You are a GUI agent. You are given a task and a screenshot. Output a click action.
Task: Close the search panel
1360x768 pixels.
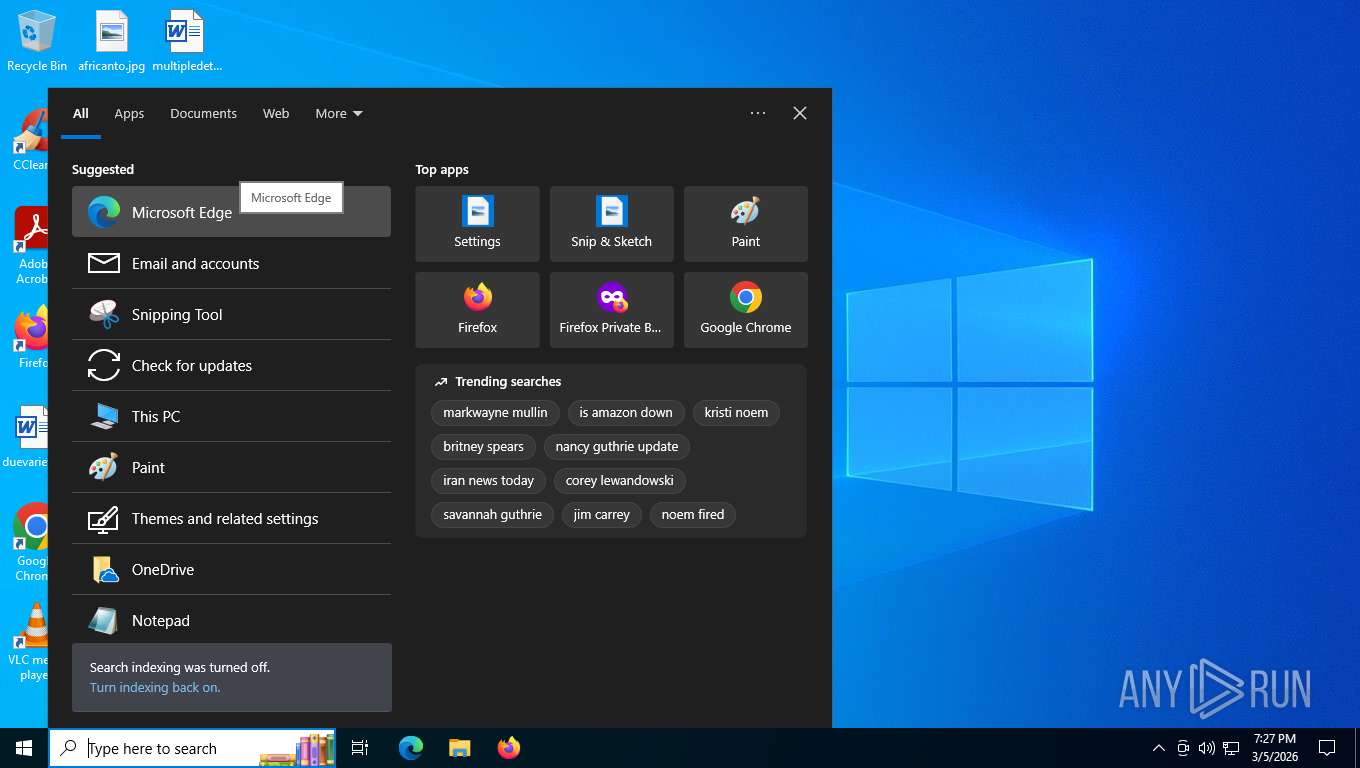800,113
